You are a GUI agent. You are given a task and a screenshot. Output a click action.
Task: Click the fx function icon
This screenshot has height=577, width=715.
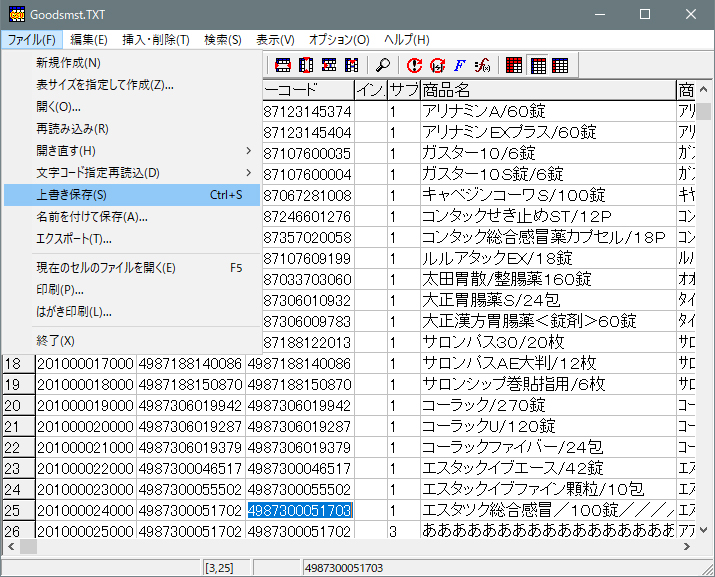482,66
